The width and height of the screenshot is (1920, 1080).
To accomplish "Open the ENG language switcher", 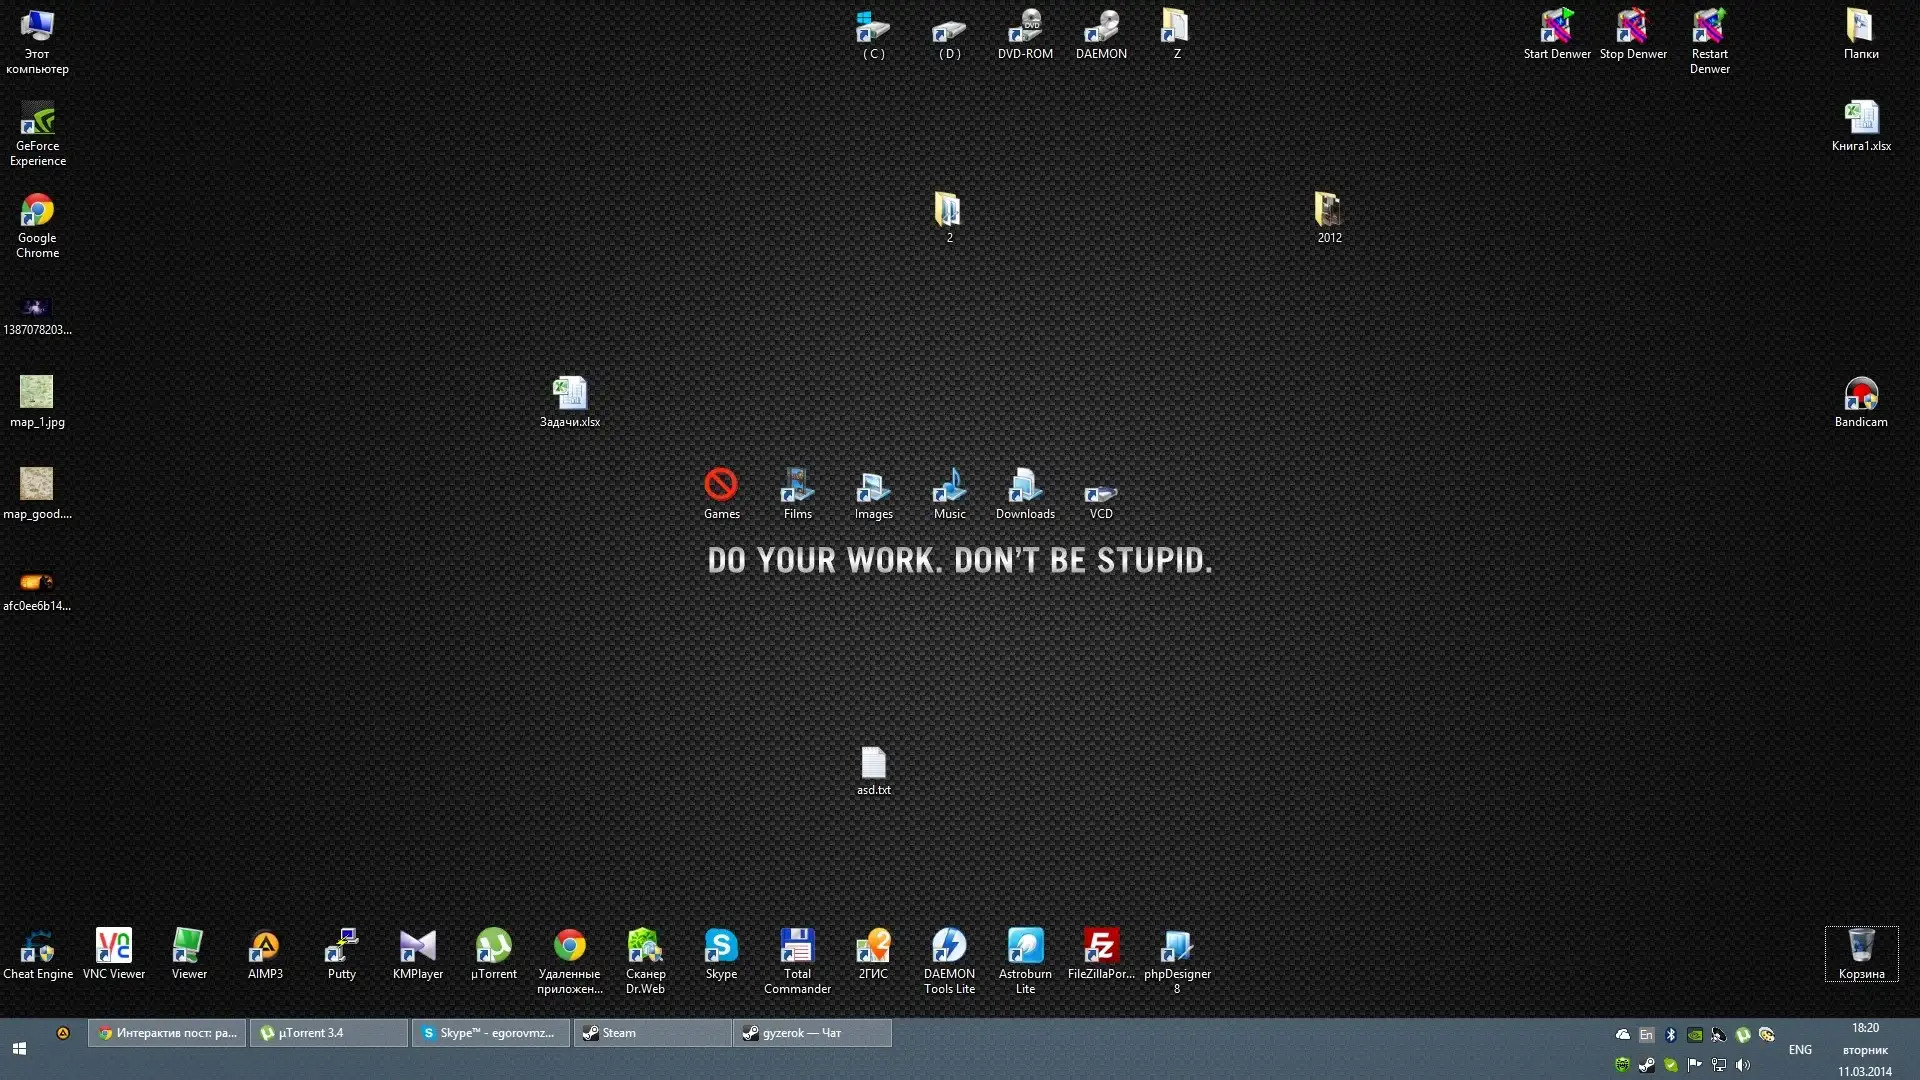I will tap(1800, 1050).
